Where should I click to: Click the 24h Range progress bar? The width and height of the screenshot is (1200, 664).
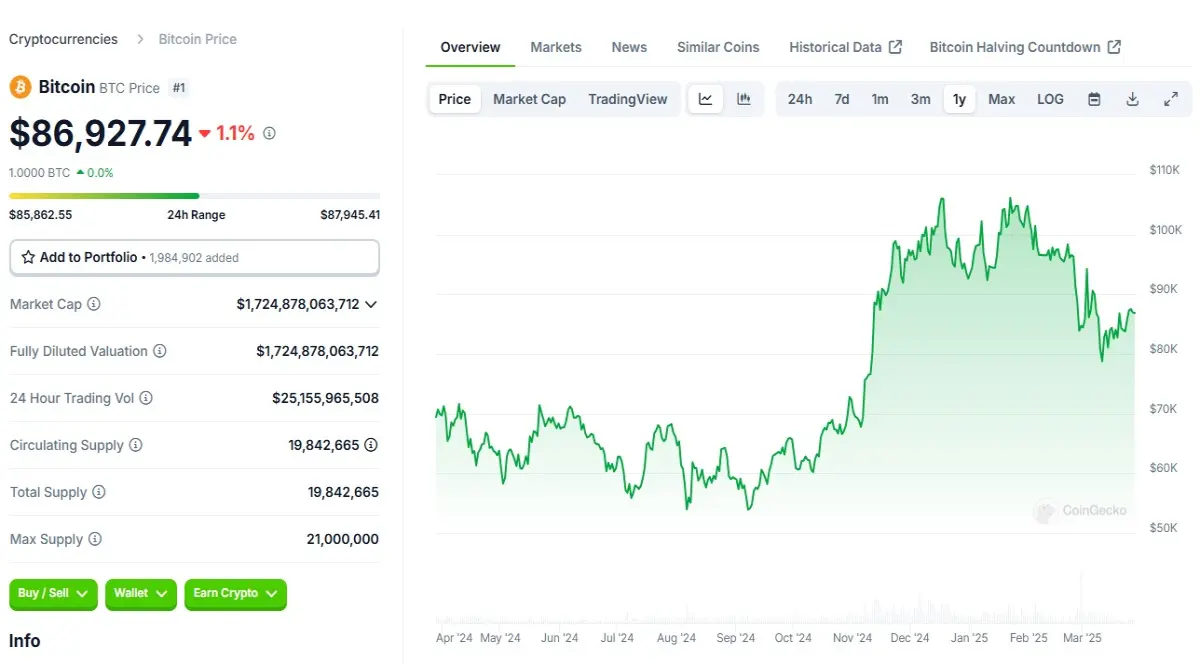click(194, 196)
